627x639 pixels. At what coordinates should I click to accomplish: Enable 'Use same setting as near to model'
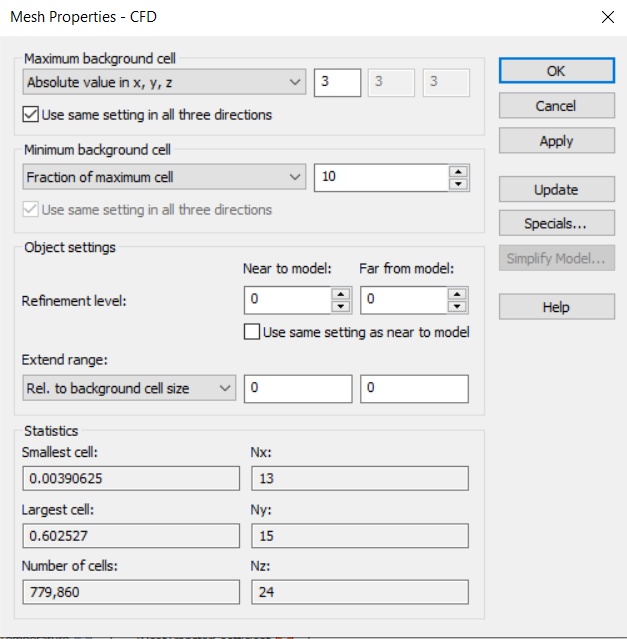[252, 332]
